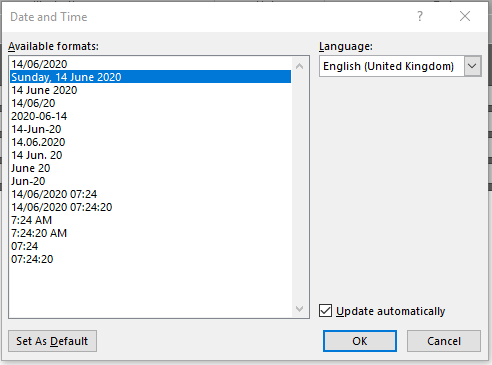Click the formats list scroll down arrow
The height and width of the screenshot is (365, 492).
(299, 309)
